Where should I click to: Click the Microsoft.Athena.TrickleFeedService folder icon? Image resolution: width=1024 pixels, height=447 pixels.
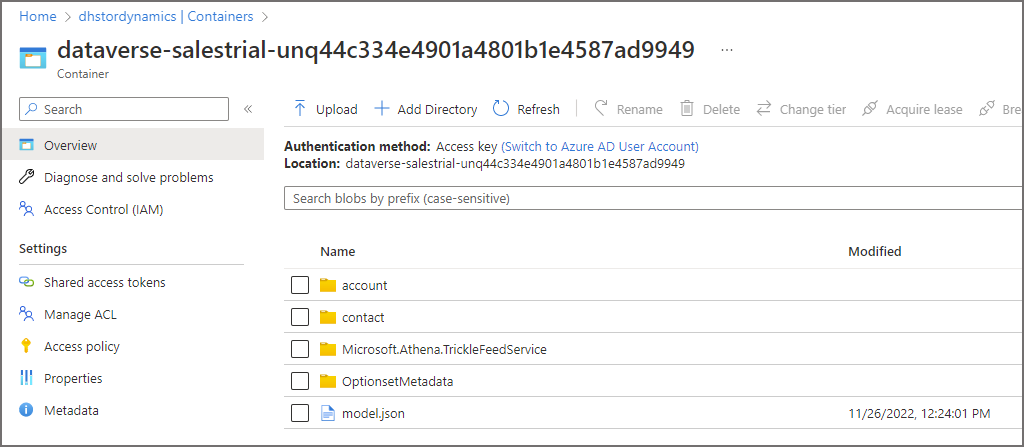328,350
